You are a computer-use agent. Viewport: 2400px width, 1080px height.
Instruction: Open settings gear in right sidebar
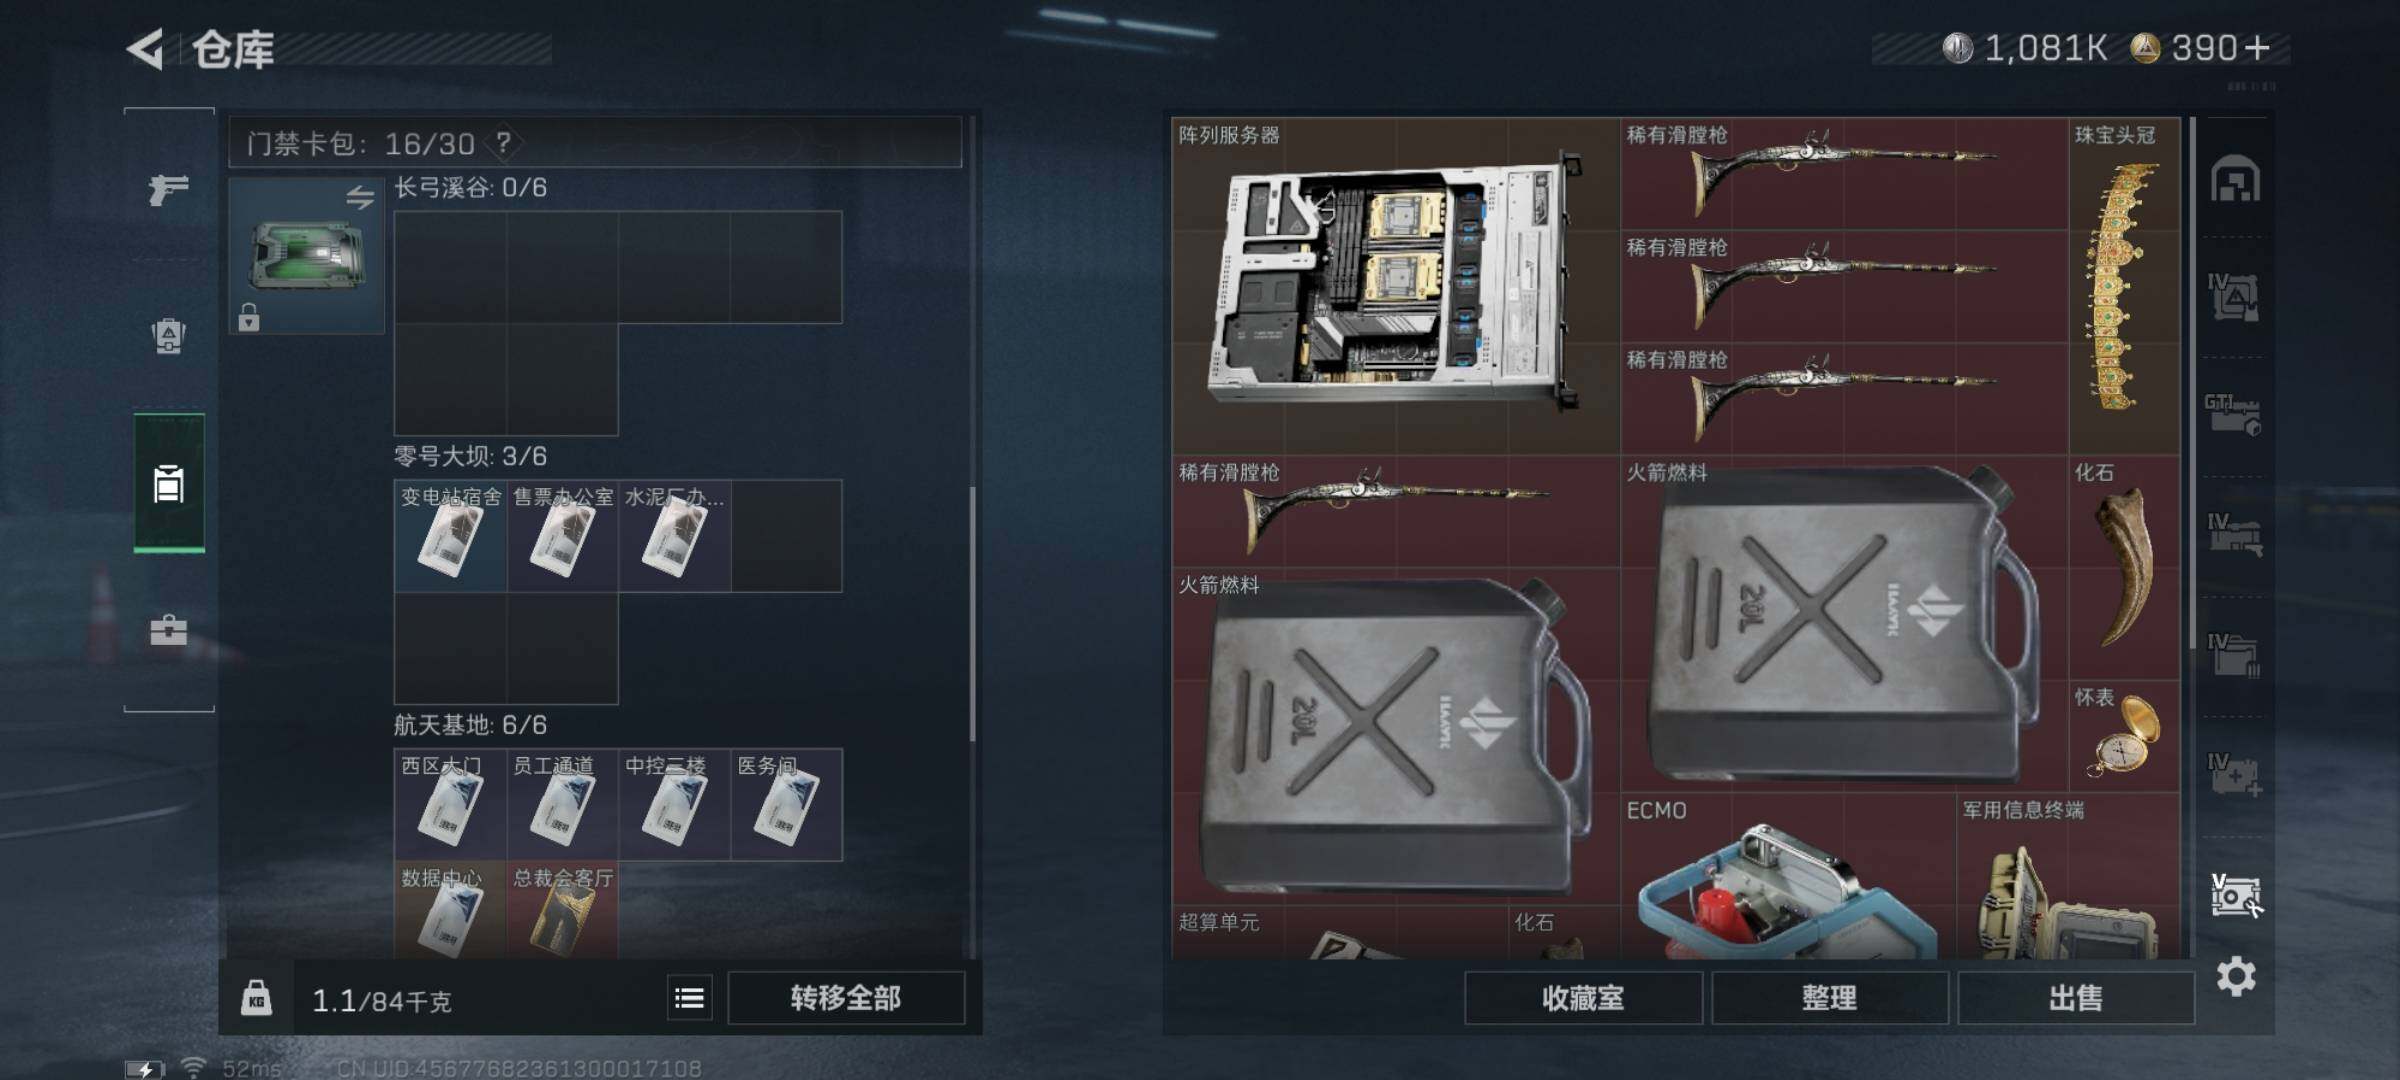click(2236, 976)
